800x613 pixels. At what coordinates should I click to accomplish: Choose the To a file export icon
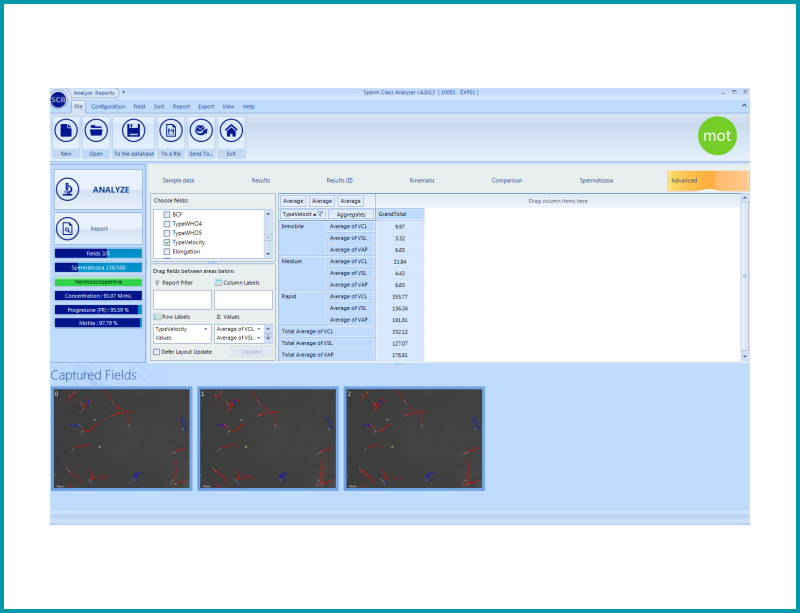click(171, 131)
